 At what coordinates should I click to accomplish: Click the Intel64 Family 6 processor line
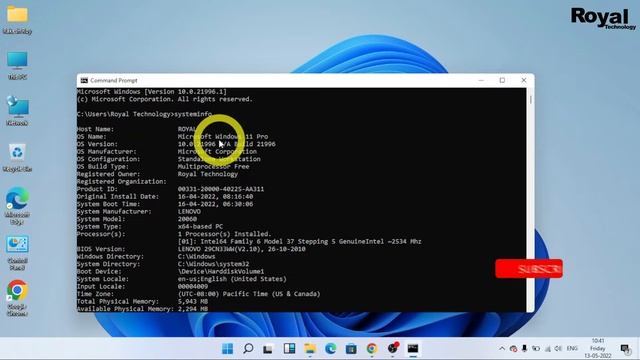300,242
